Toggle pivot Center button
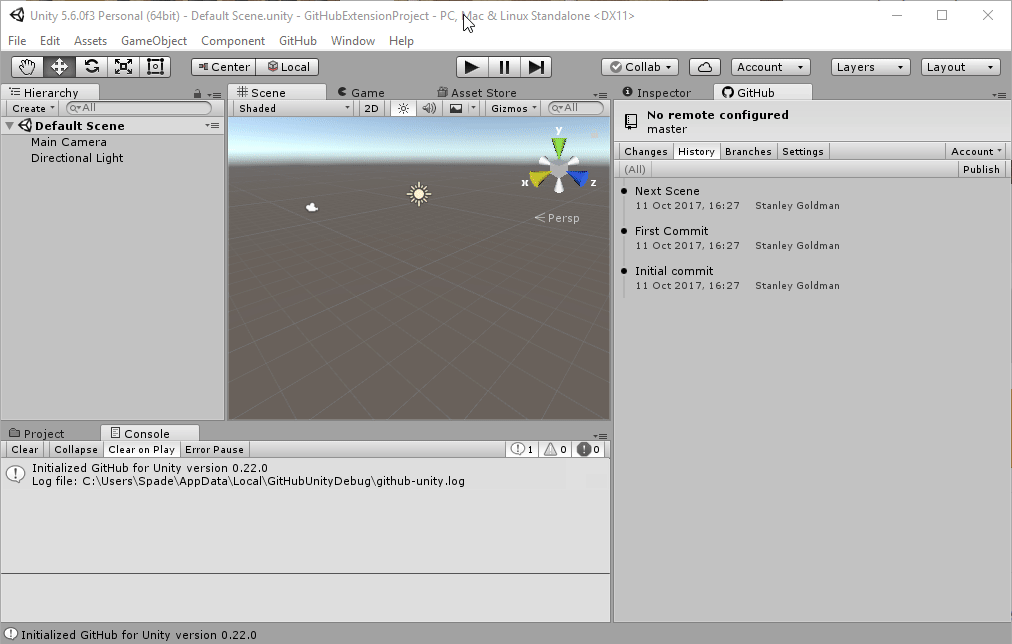The width and height of the screenshot is (1012, 644). pyautogui.click(x=223, y=67)
